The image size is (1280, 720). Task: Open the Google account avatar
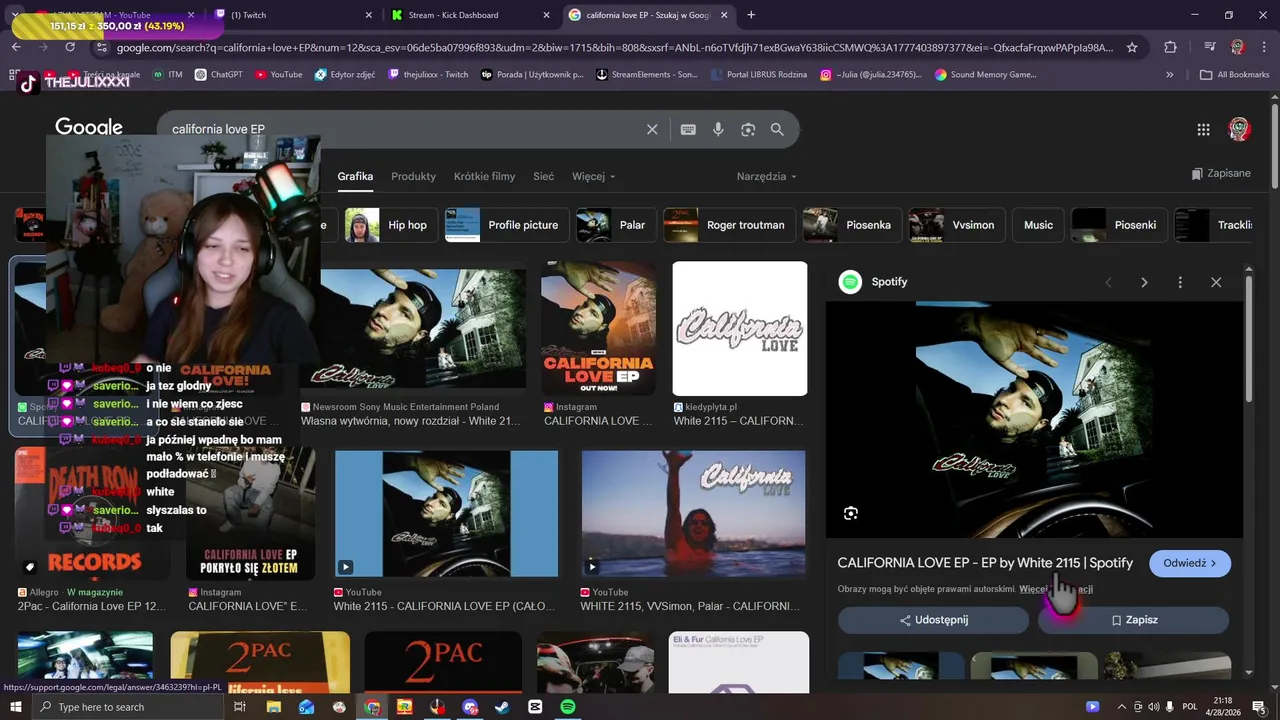(x=1239, y=129)
